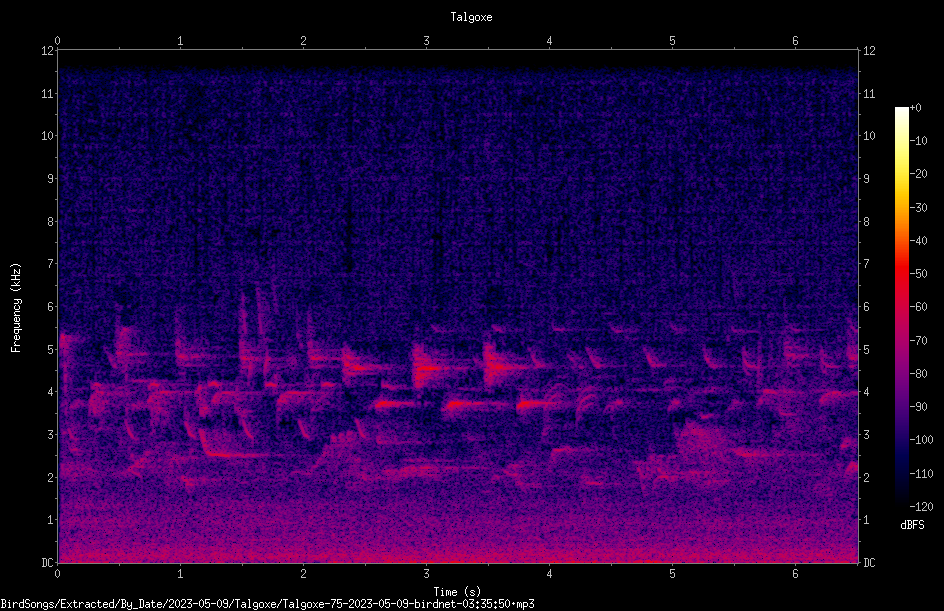
Task: Click the -120 label on the color scale
Action: click(x=920, y=506)
